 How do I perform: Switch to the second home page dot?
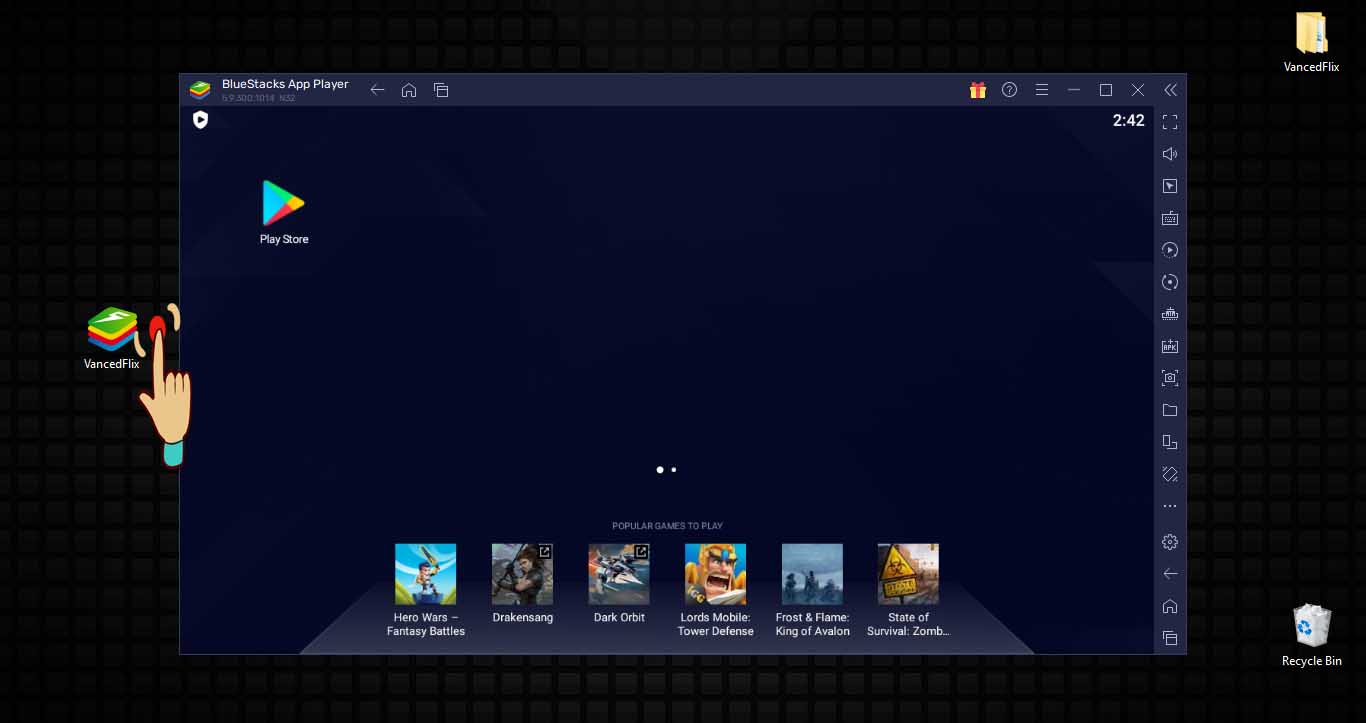tap(674, 469)
